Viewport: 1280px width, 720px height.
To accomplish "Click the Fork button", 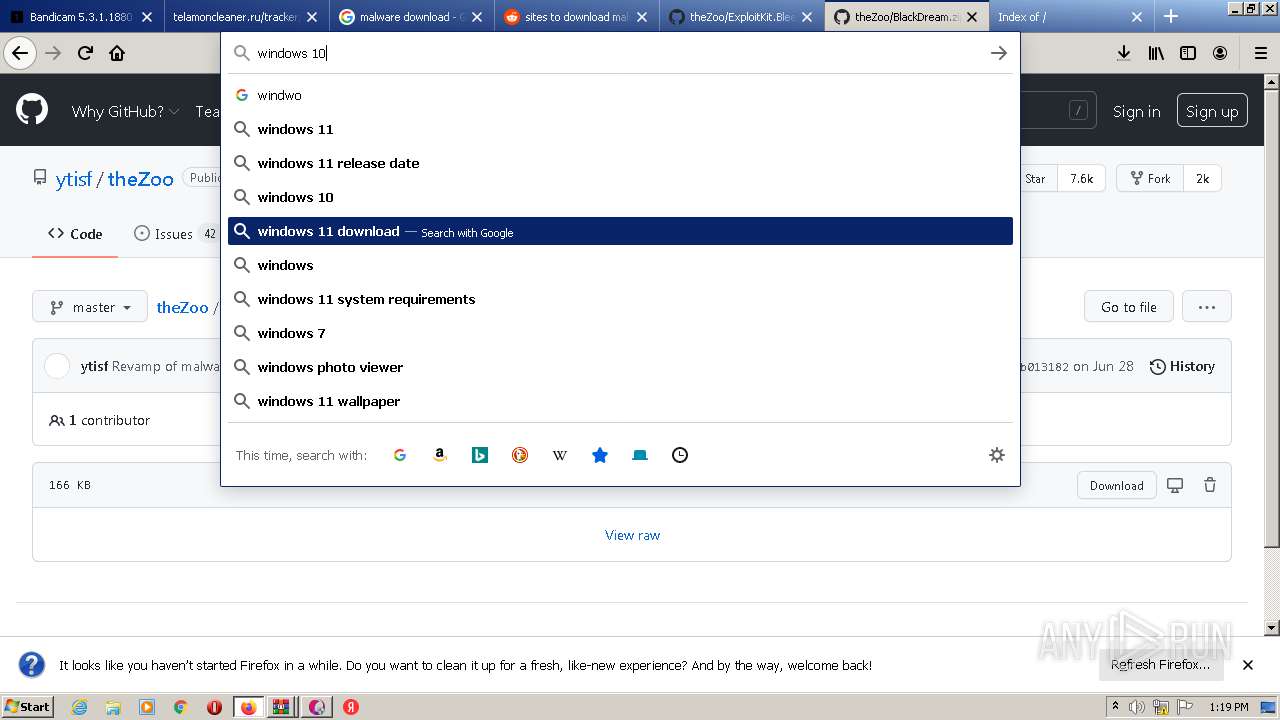I will click(x=1150, y=178).
